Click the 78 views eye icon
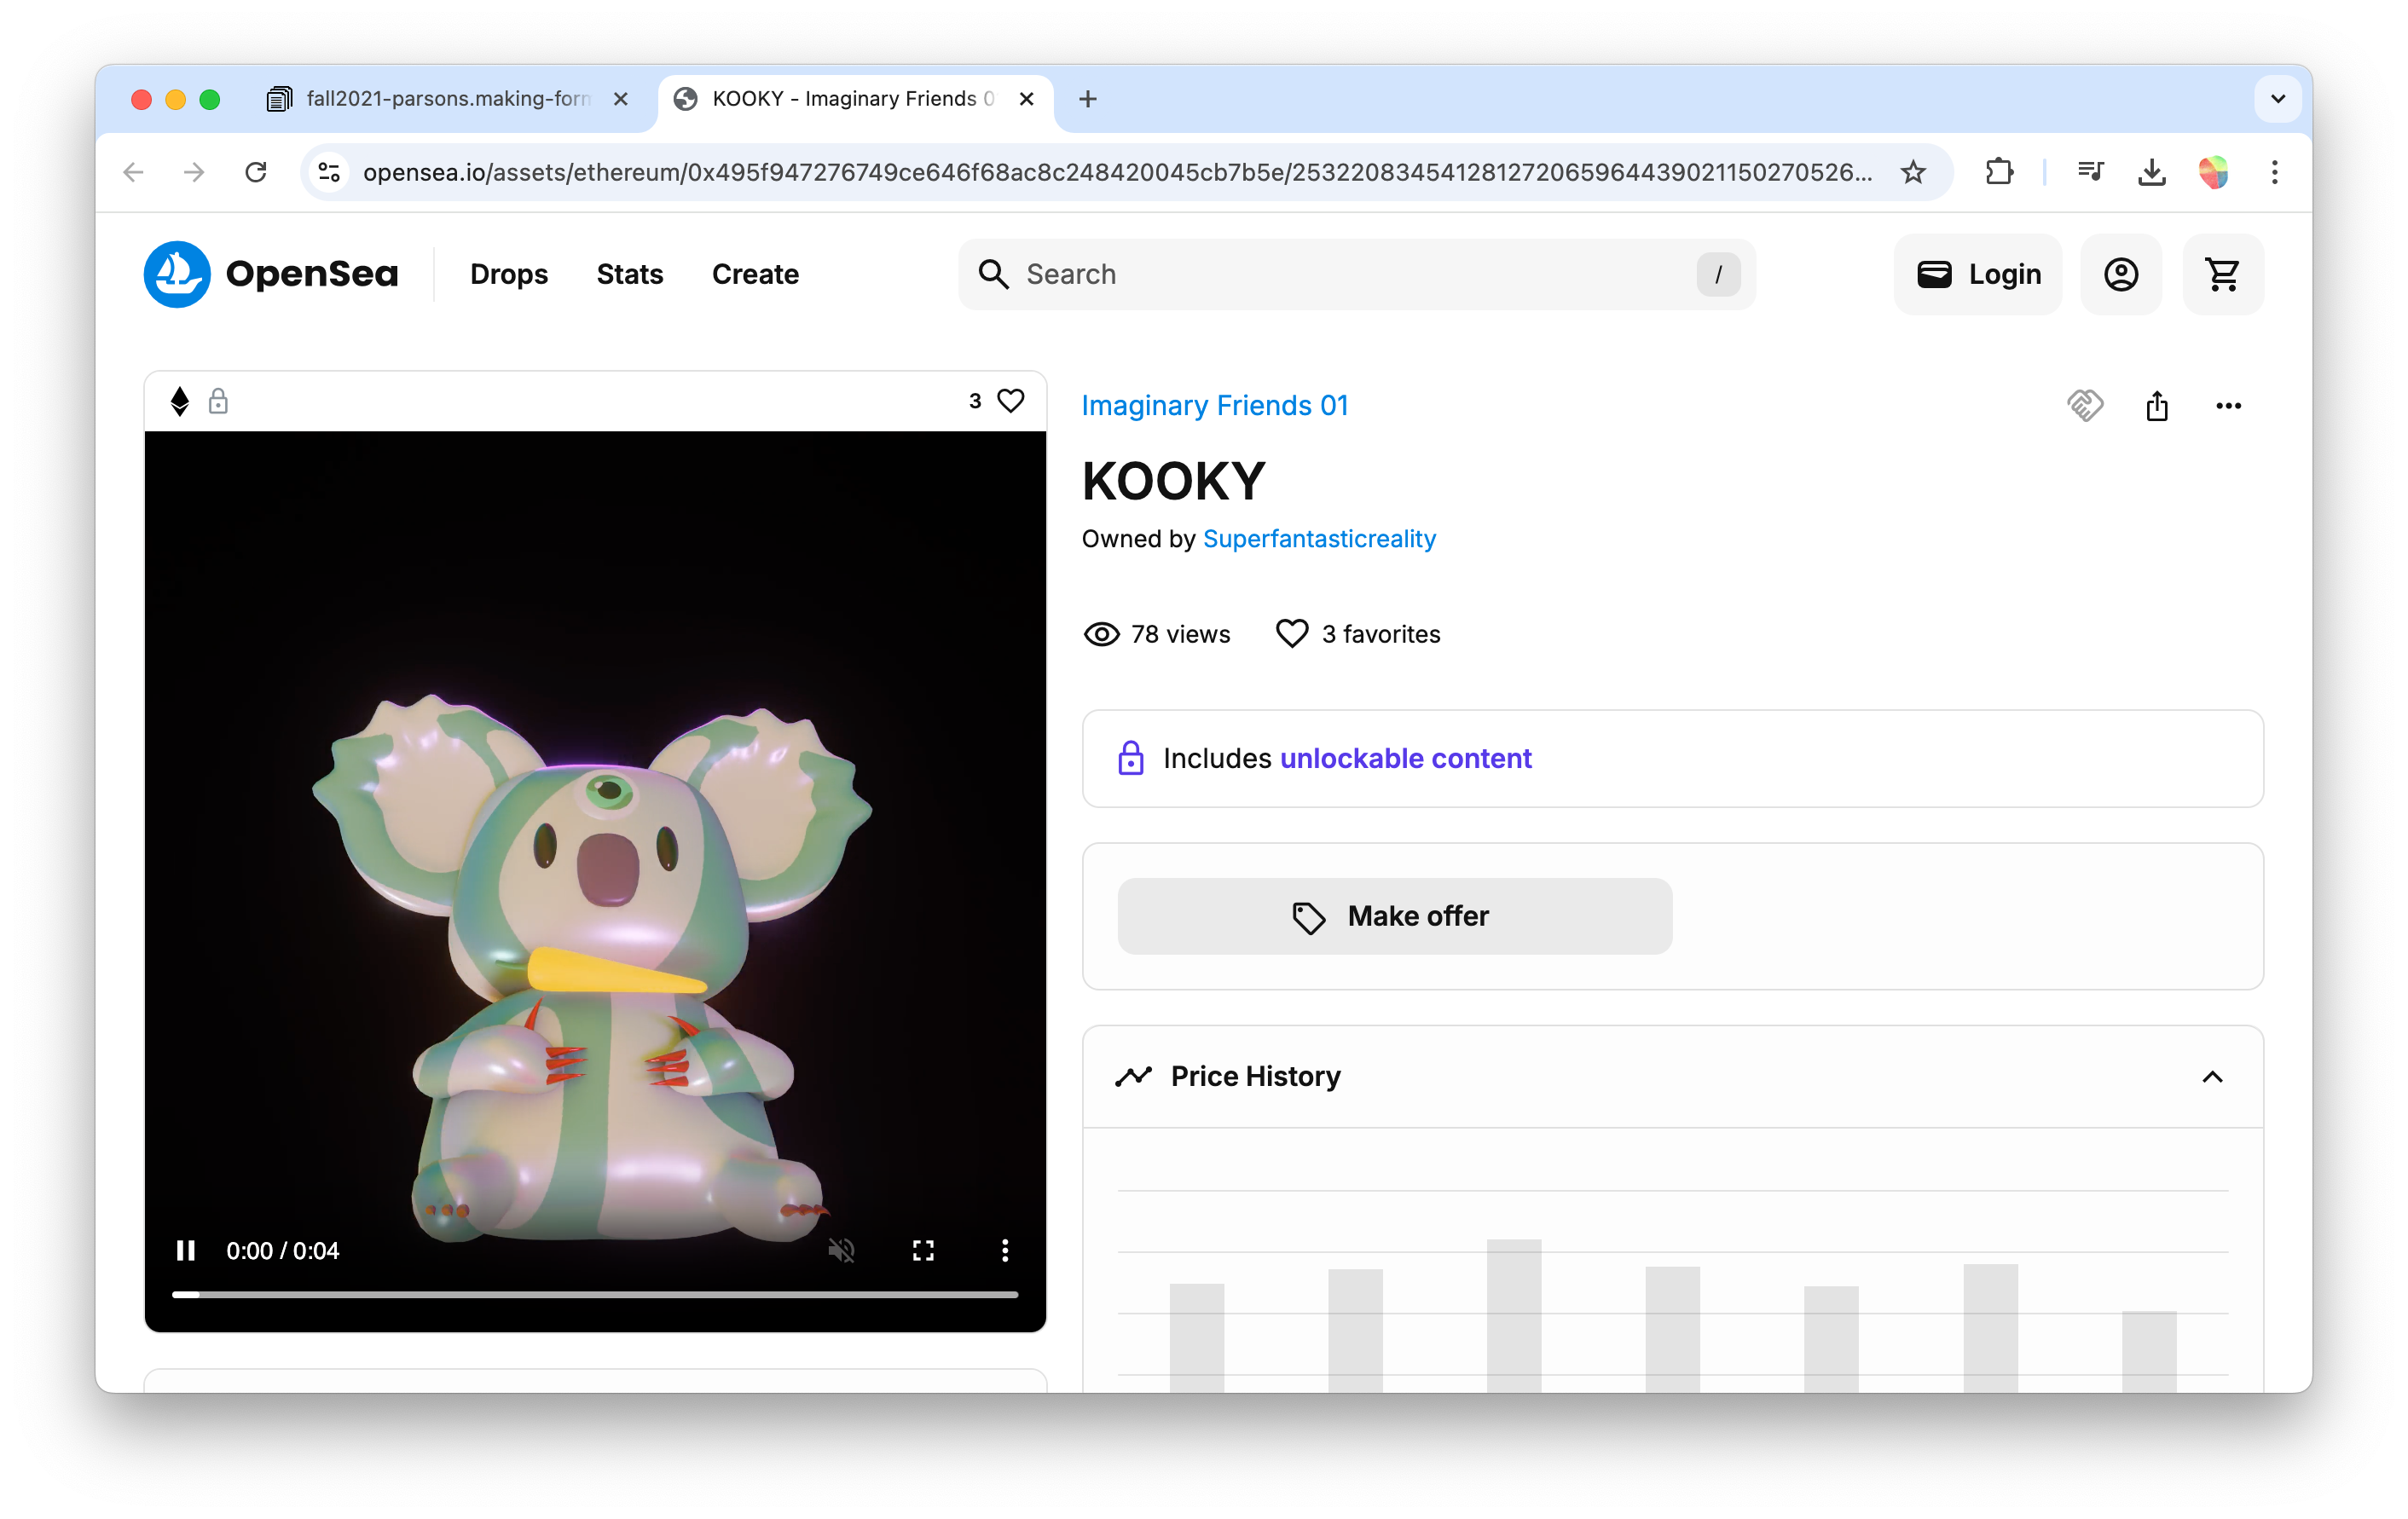Image resolution: width=2408 pixels, height=1519 pixels. (x=1101, y=634)
